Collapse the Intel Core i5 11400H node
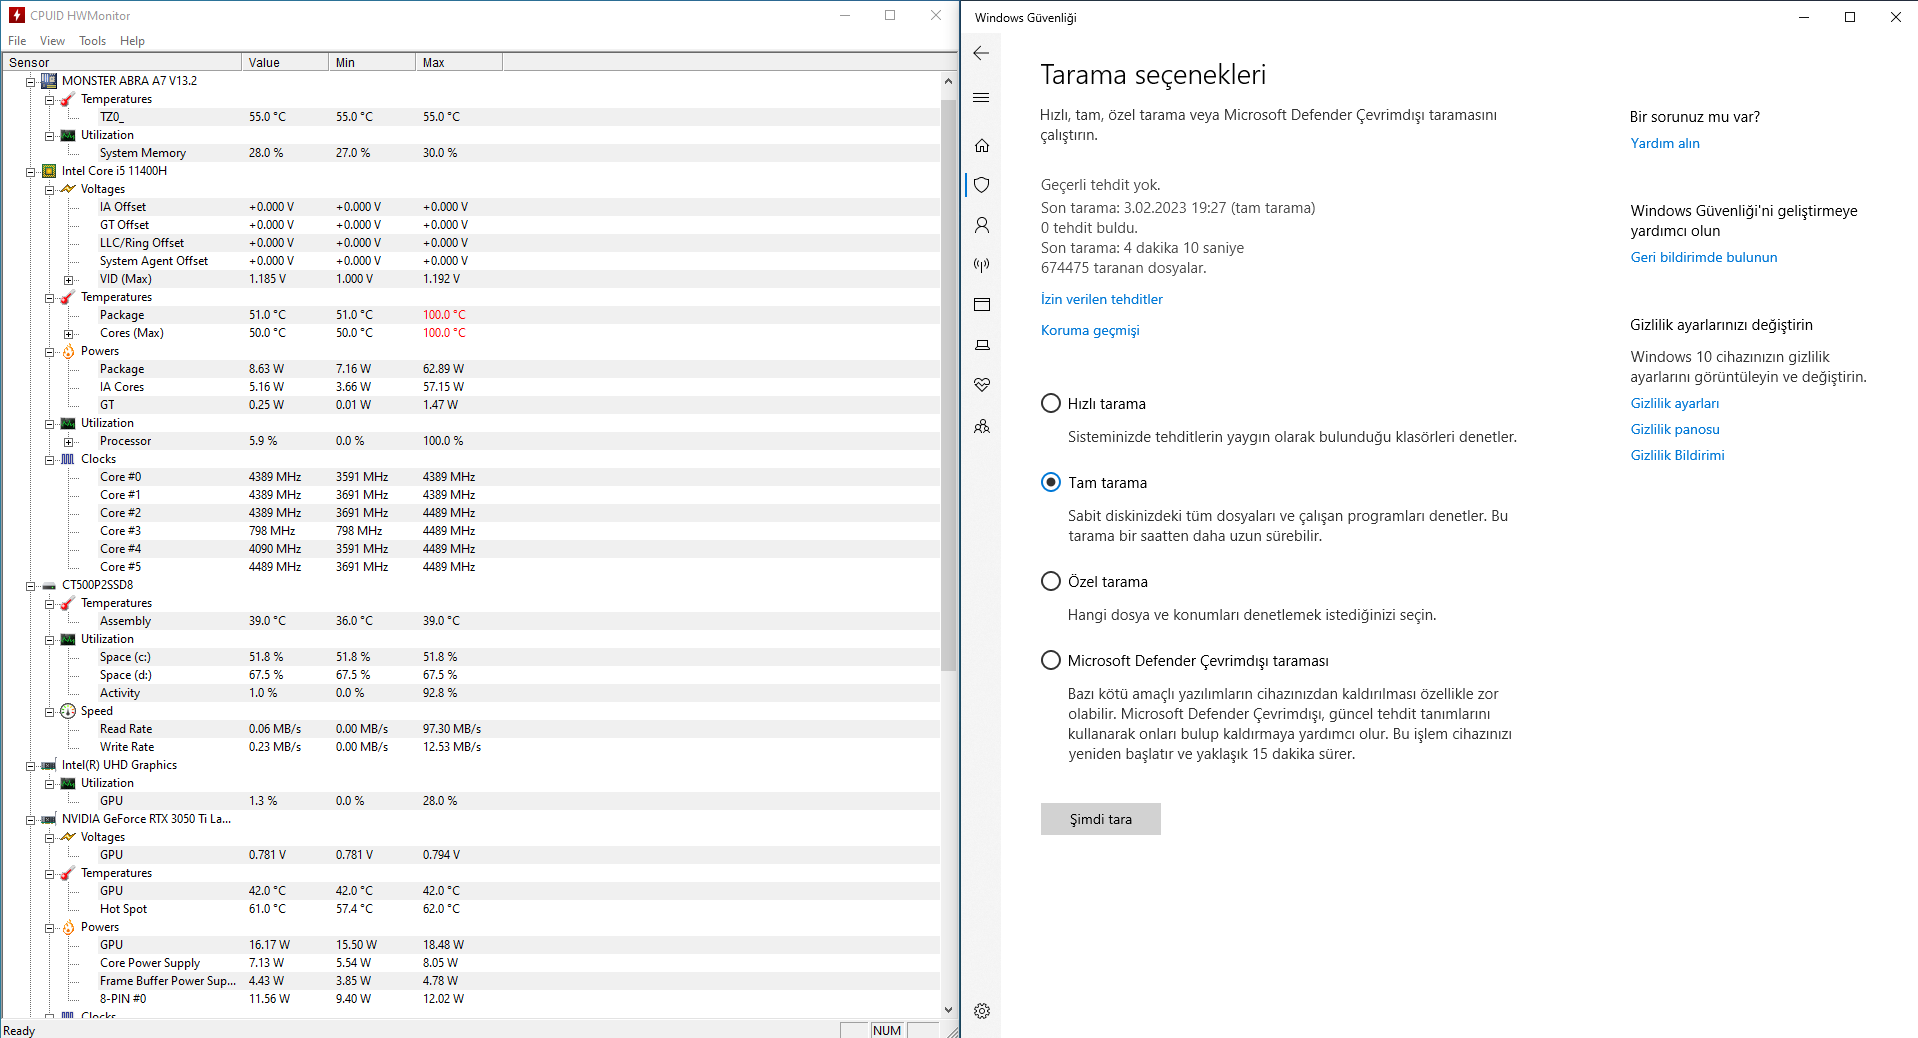The height and width of the screenshot is (1038, 1918). pos(31,172)
